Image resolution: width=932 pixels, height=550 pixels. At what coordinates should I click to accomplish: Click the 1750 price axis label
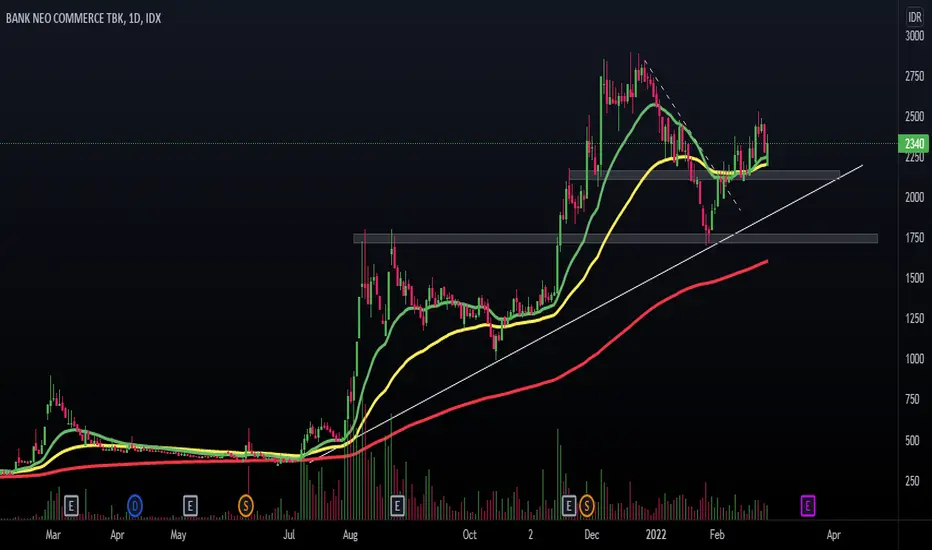(x=914, y=238)
